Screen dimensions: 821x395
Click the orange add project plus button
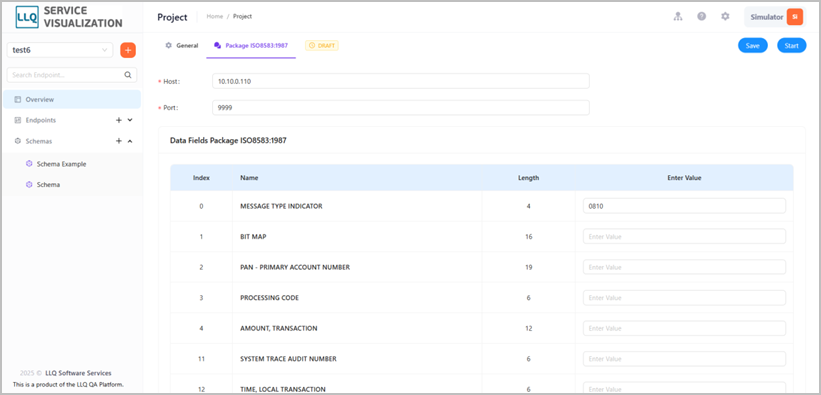(128, 50)
